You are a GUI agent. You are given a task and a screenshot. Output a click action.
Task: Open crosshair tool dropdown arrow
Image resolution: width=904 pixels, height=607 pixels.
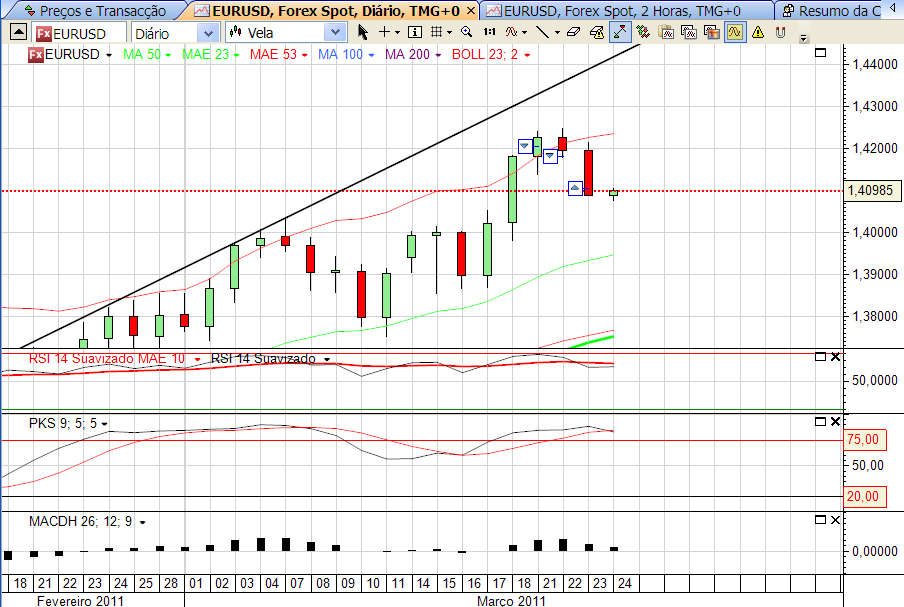tap(397, 33)
